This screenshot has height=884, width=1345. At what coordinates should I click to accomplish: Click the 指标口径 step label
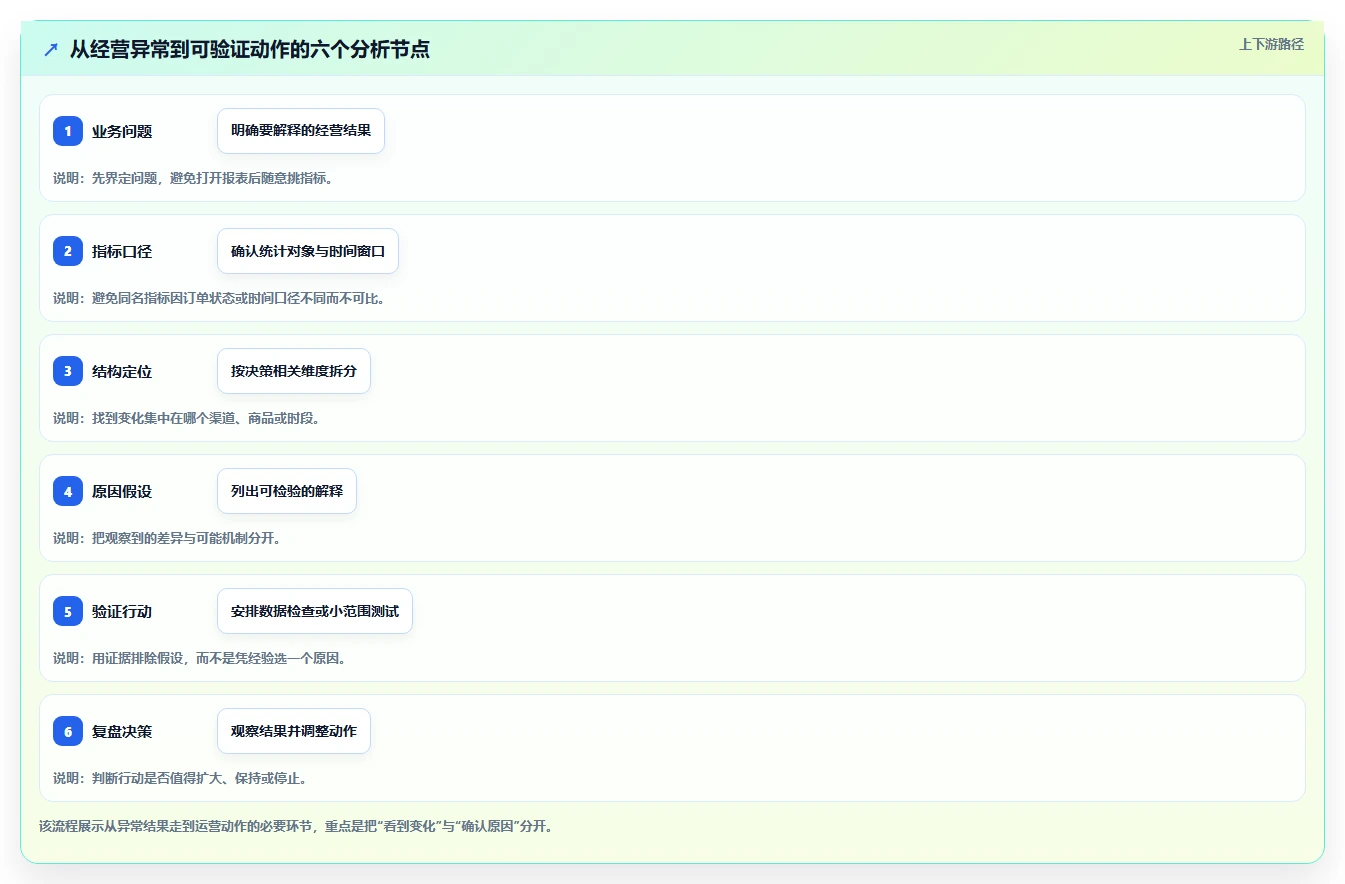[x=122, y=251]
